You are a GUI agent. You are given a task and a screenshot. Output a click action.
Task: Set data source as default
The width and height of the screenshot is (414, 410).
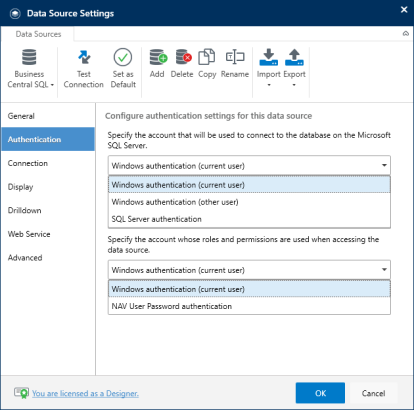point(123,69)
